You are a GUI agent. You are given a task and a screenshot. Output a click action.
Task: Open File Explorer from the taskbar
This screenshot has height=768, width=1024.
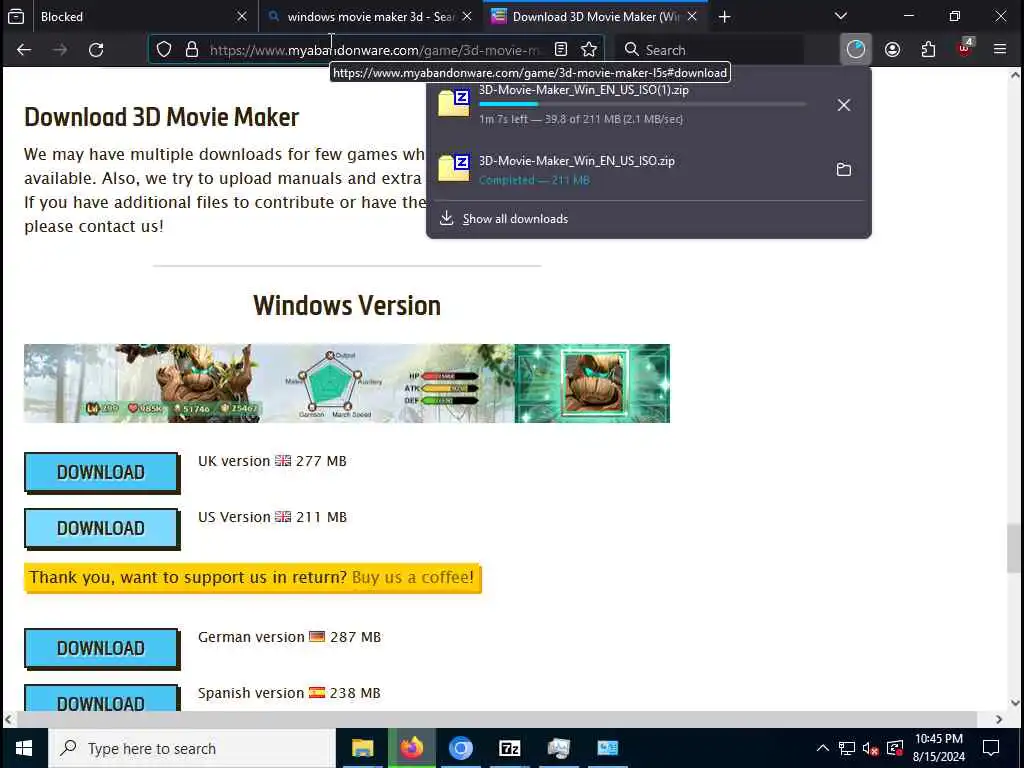pyautogui.click(x=362, y=748)
